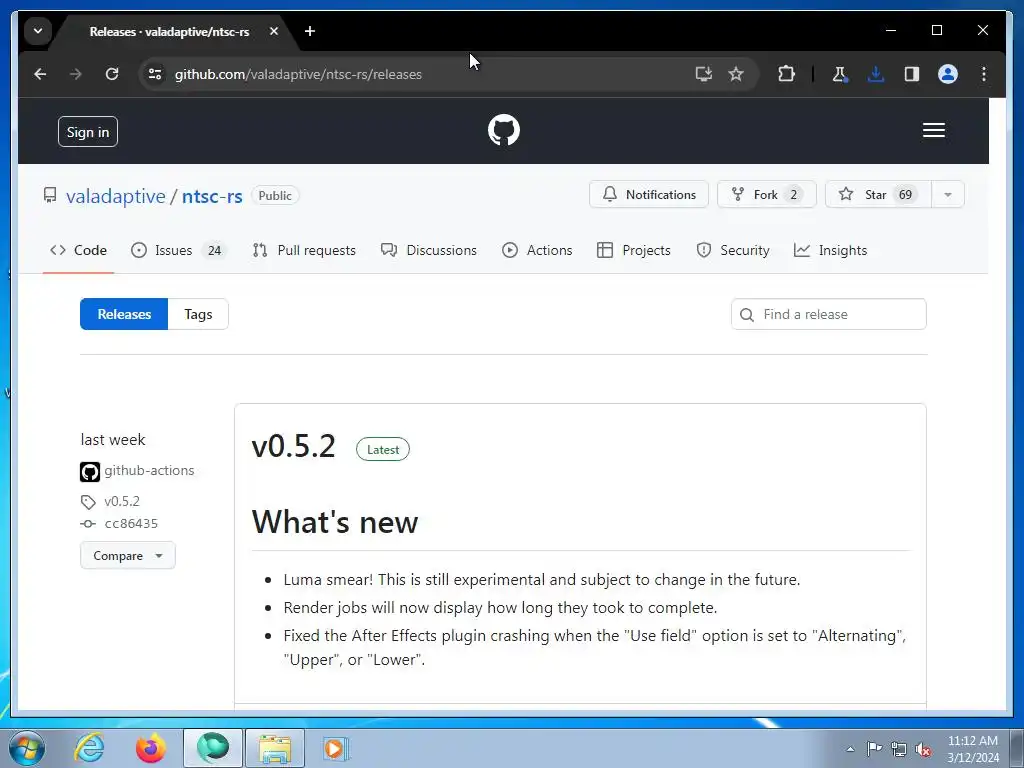Click the forward navigation arrow

(76, 74)
